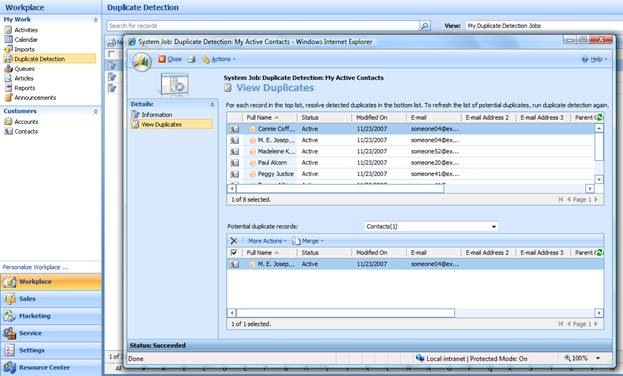Switch to the Marketing area

click(50, 316)
